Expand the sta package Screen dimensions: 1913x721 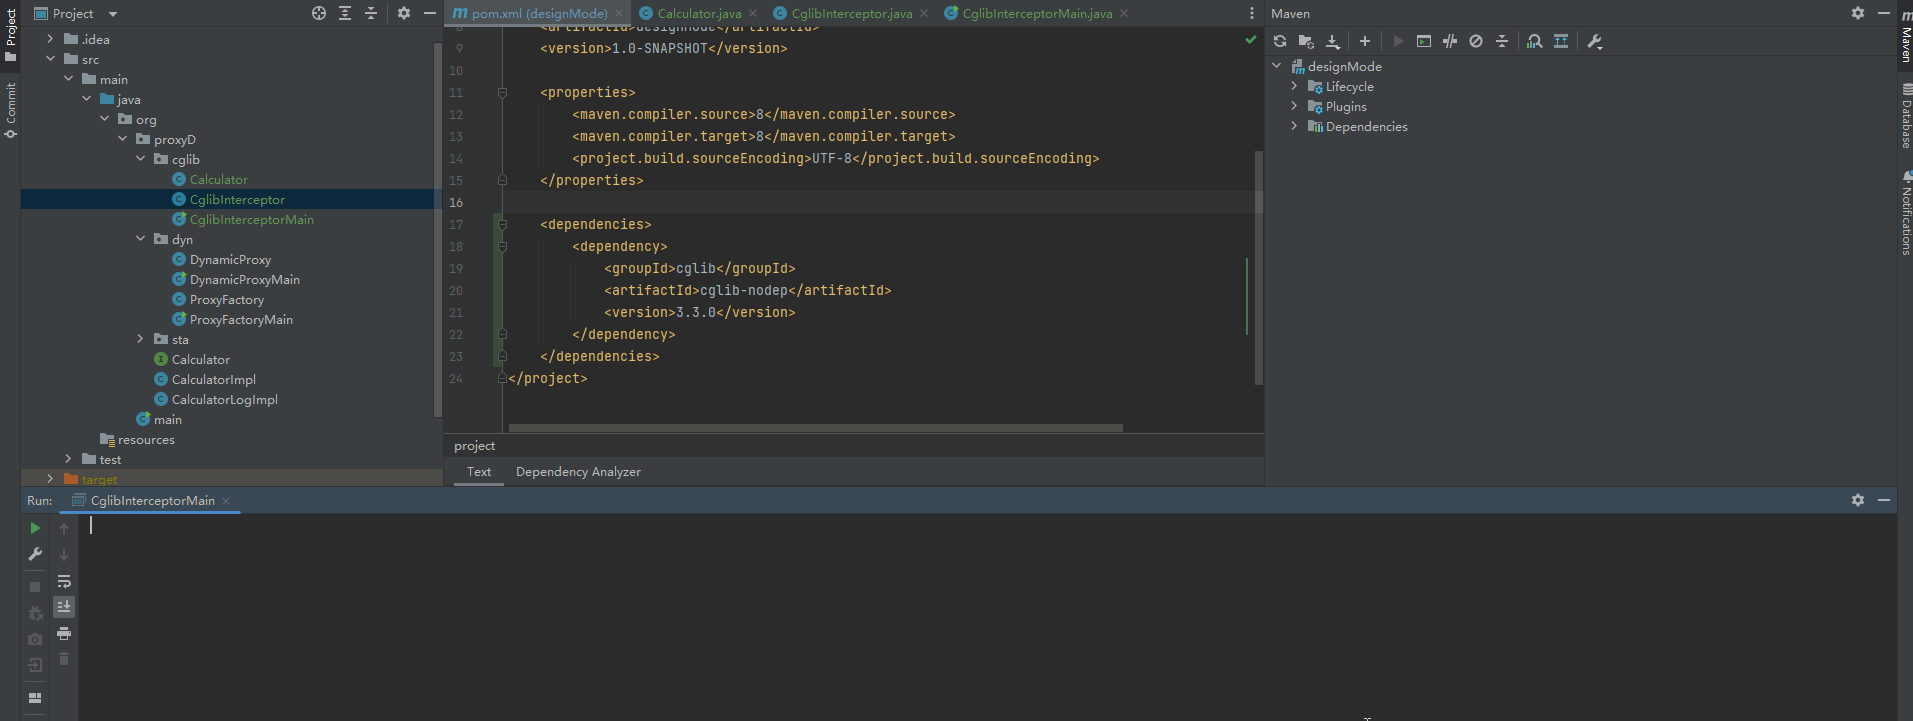coord(140,339)
